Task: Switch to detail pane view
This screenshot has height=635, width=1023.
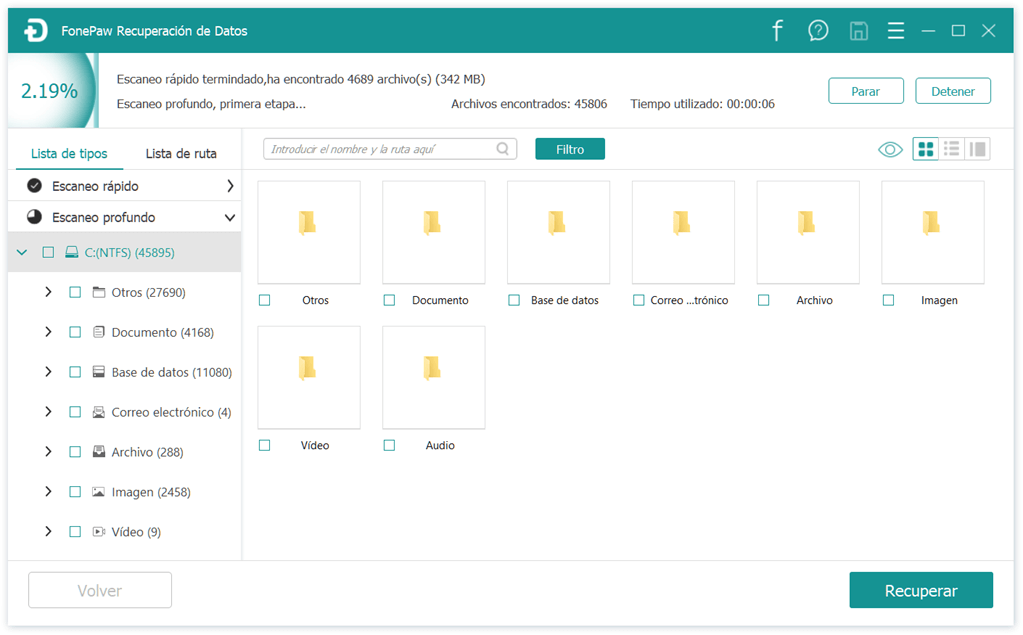Action: coord(978,150)
